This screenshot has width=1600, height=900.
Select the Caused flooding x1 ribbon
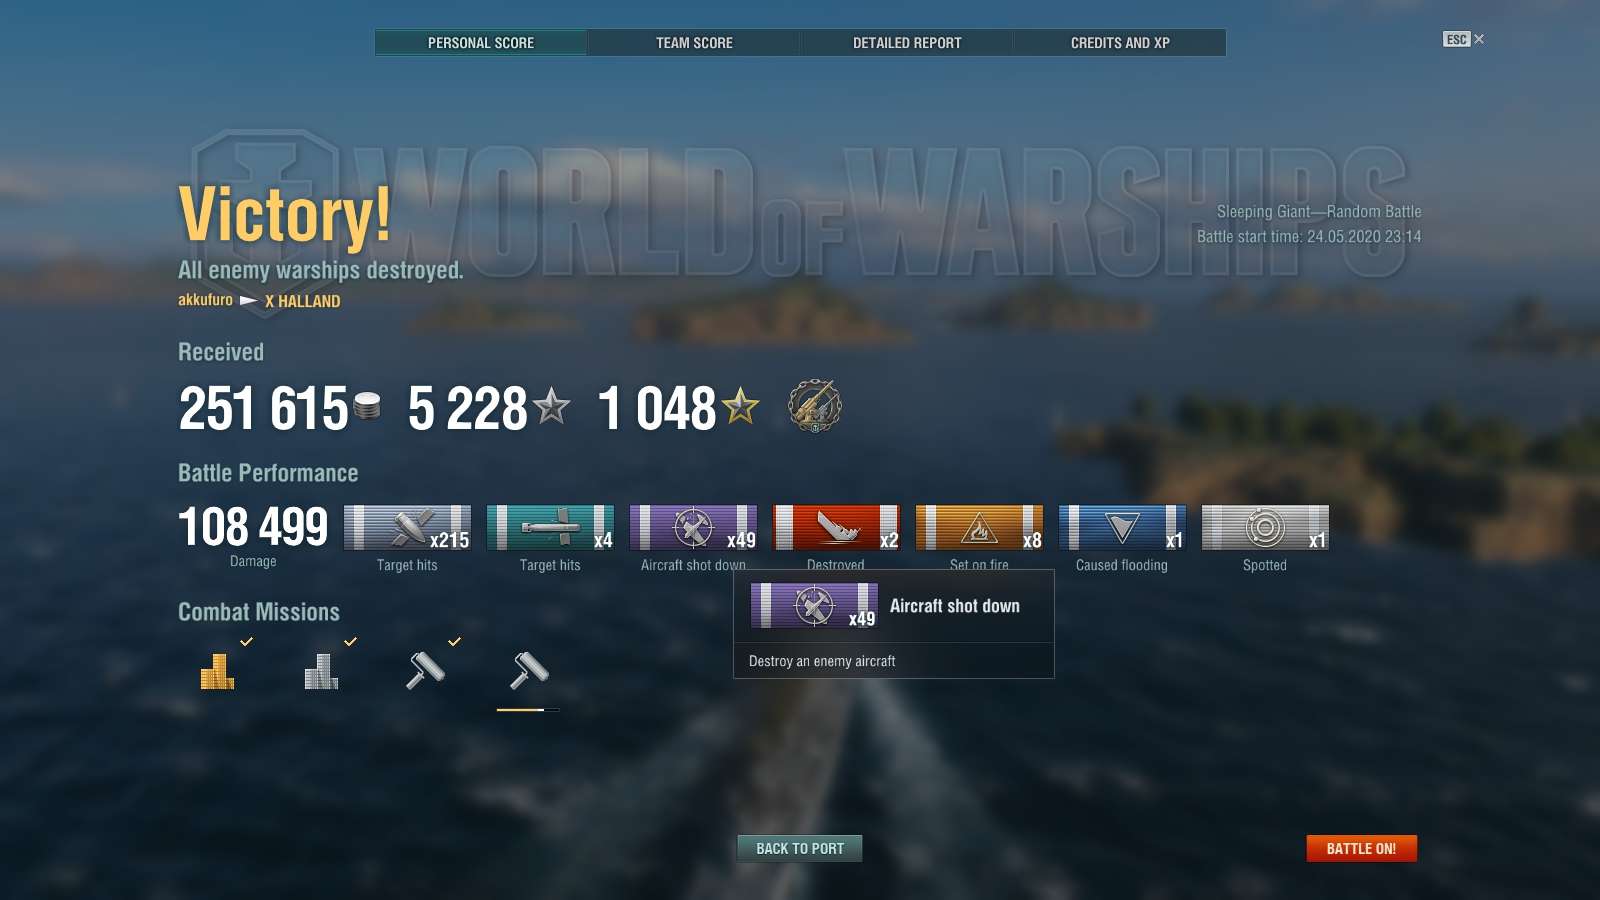tap(1122, 528)
